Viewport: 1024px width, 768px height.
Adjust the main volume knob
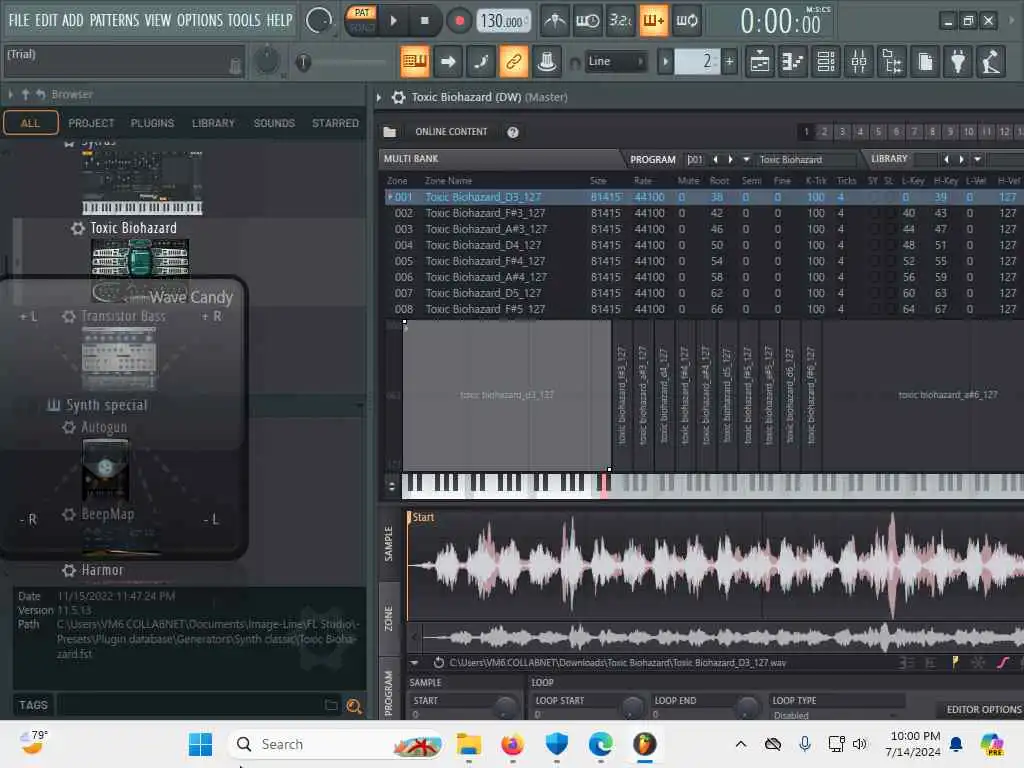[266, 61]
